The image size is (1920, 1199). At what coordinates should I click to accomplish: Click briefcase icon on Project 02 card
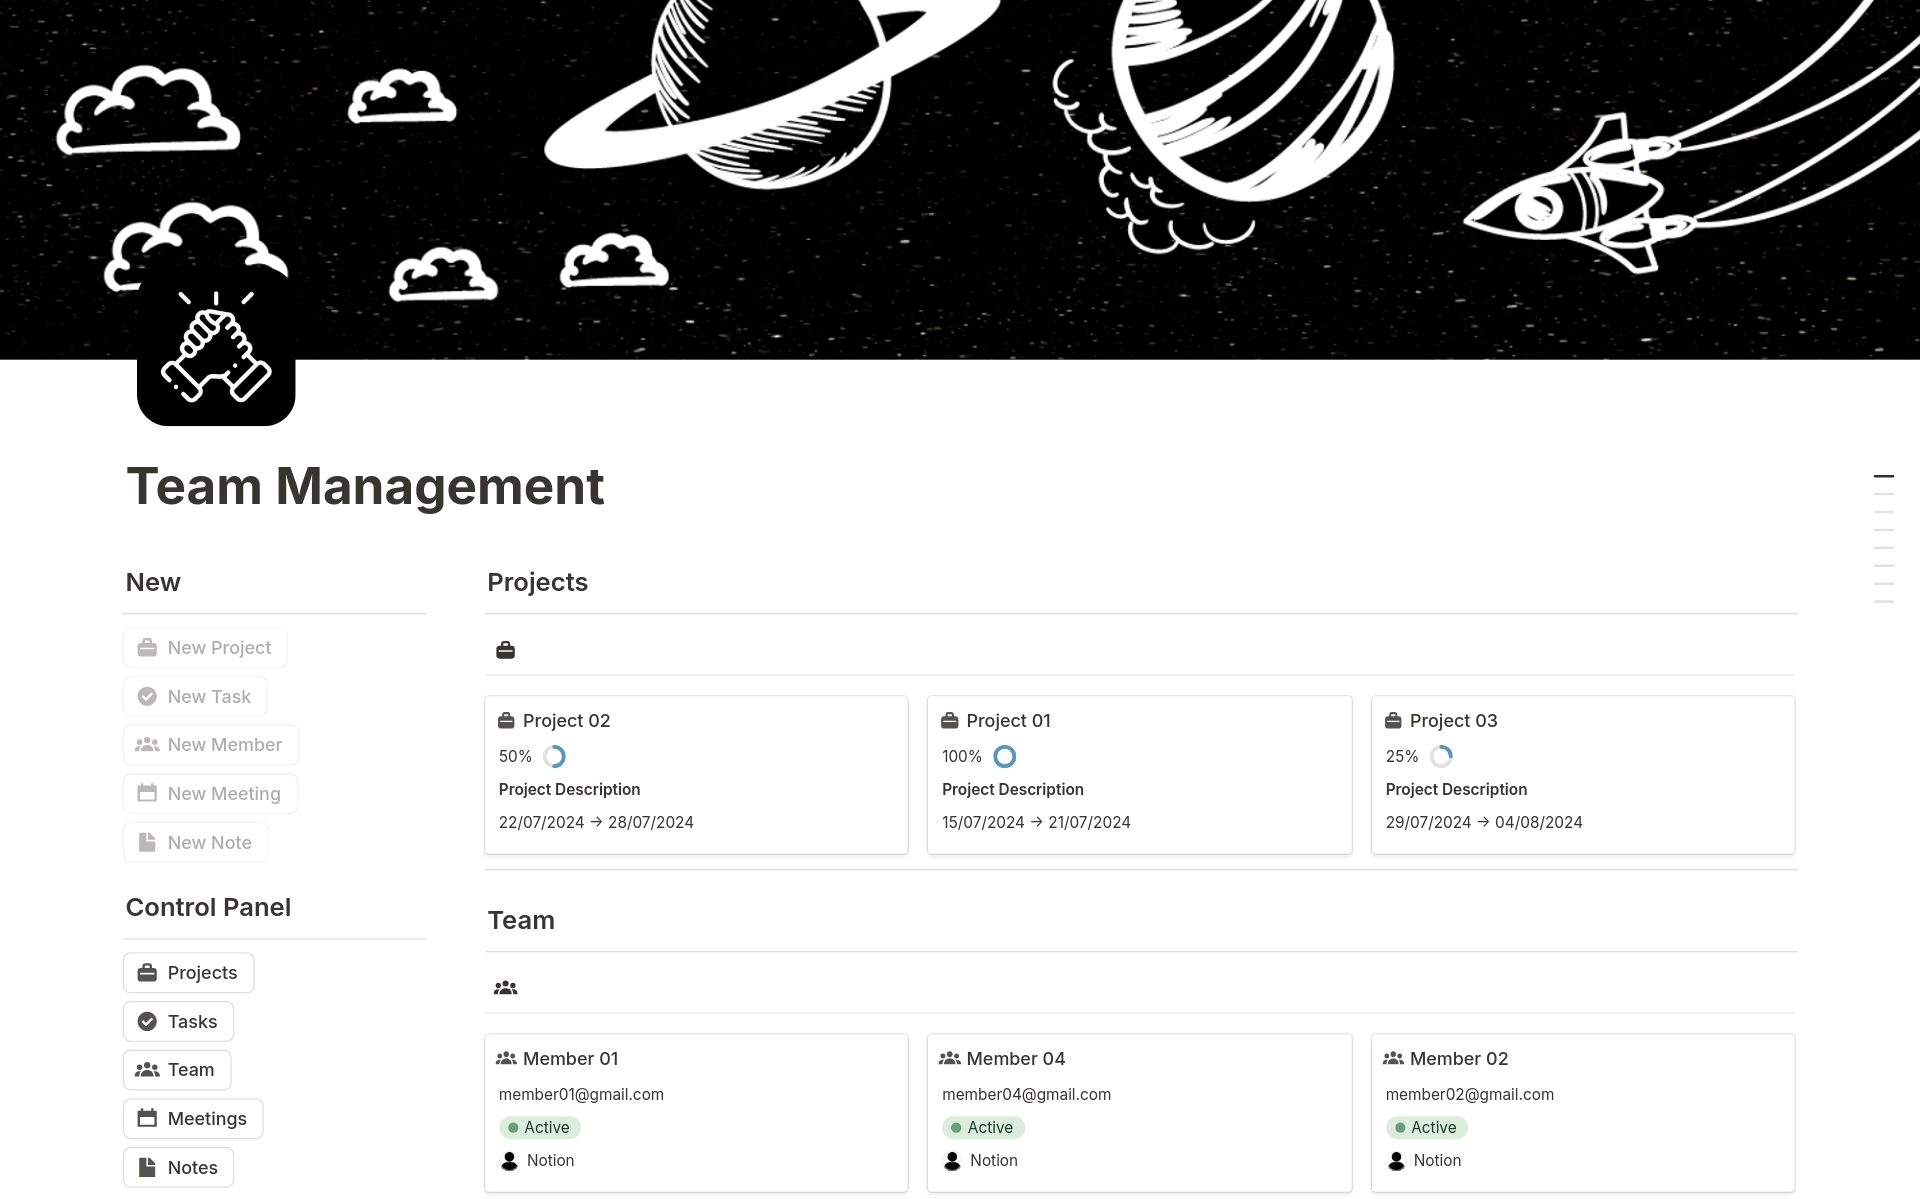click(506, 721)
